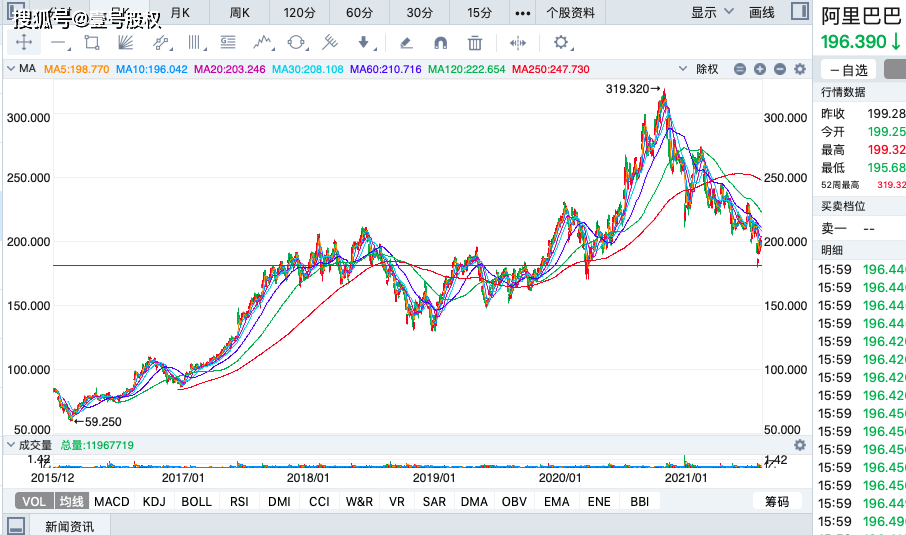Open the 新闻资讯 news tab
This screenshot has width=906, height=535.
click(x=69, y=526)
